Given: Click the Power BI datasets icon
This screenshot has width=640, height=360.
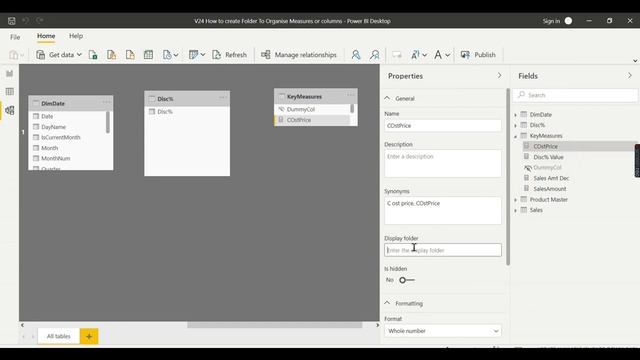Looking at the screenshot, I should pos(111,55).
